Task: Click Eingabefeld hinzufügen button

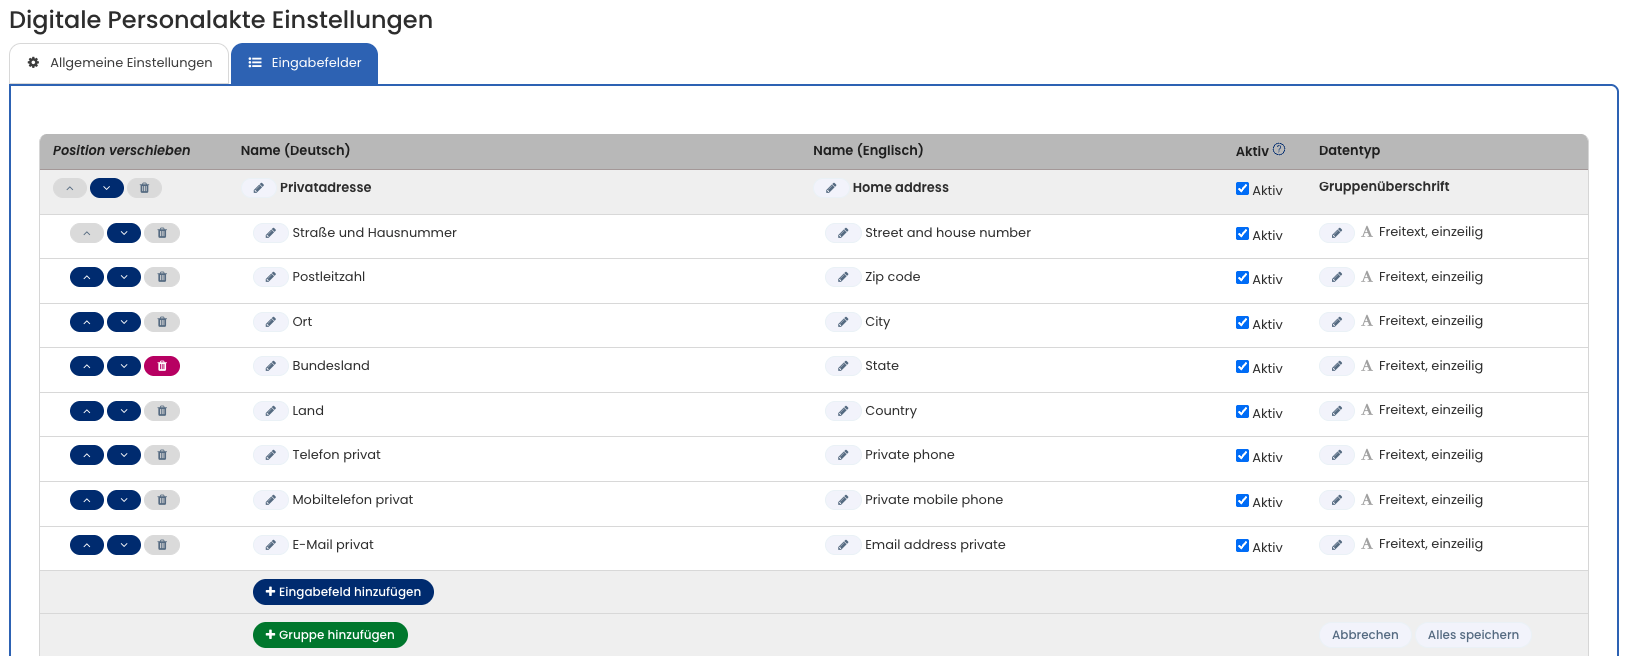Action: (343, 592)
